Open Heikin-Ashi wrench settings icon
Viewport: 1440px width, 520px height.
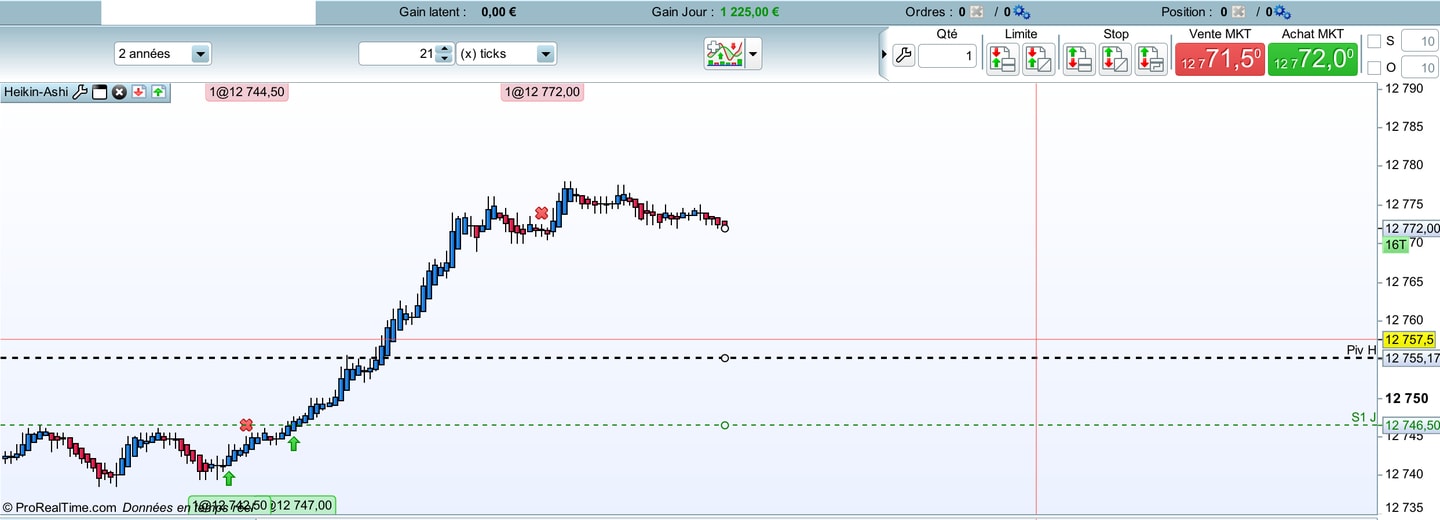[80, 92]
